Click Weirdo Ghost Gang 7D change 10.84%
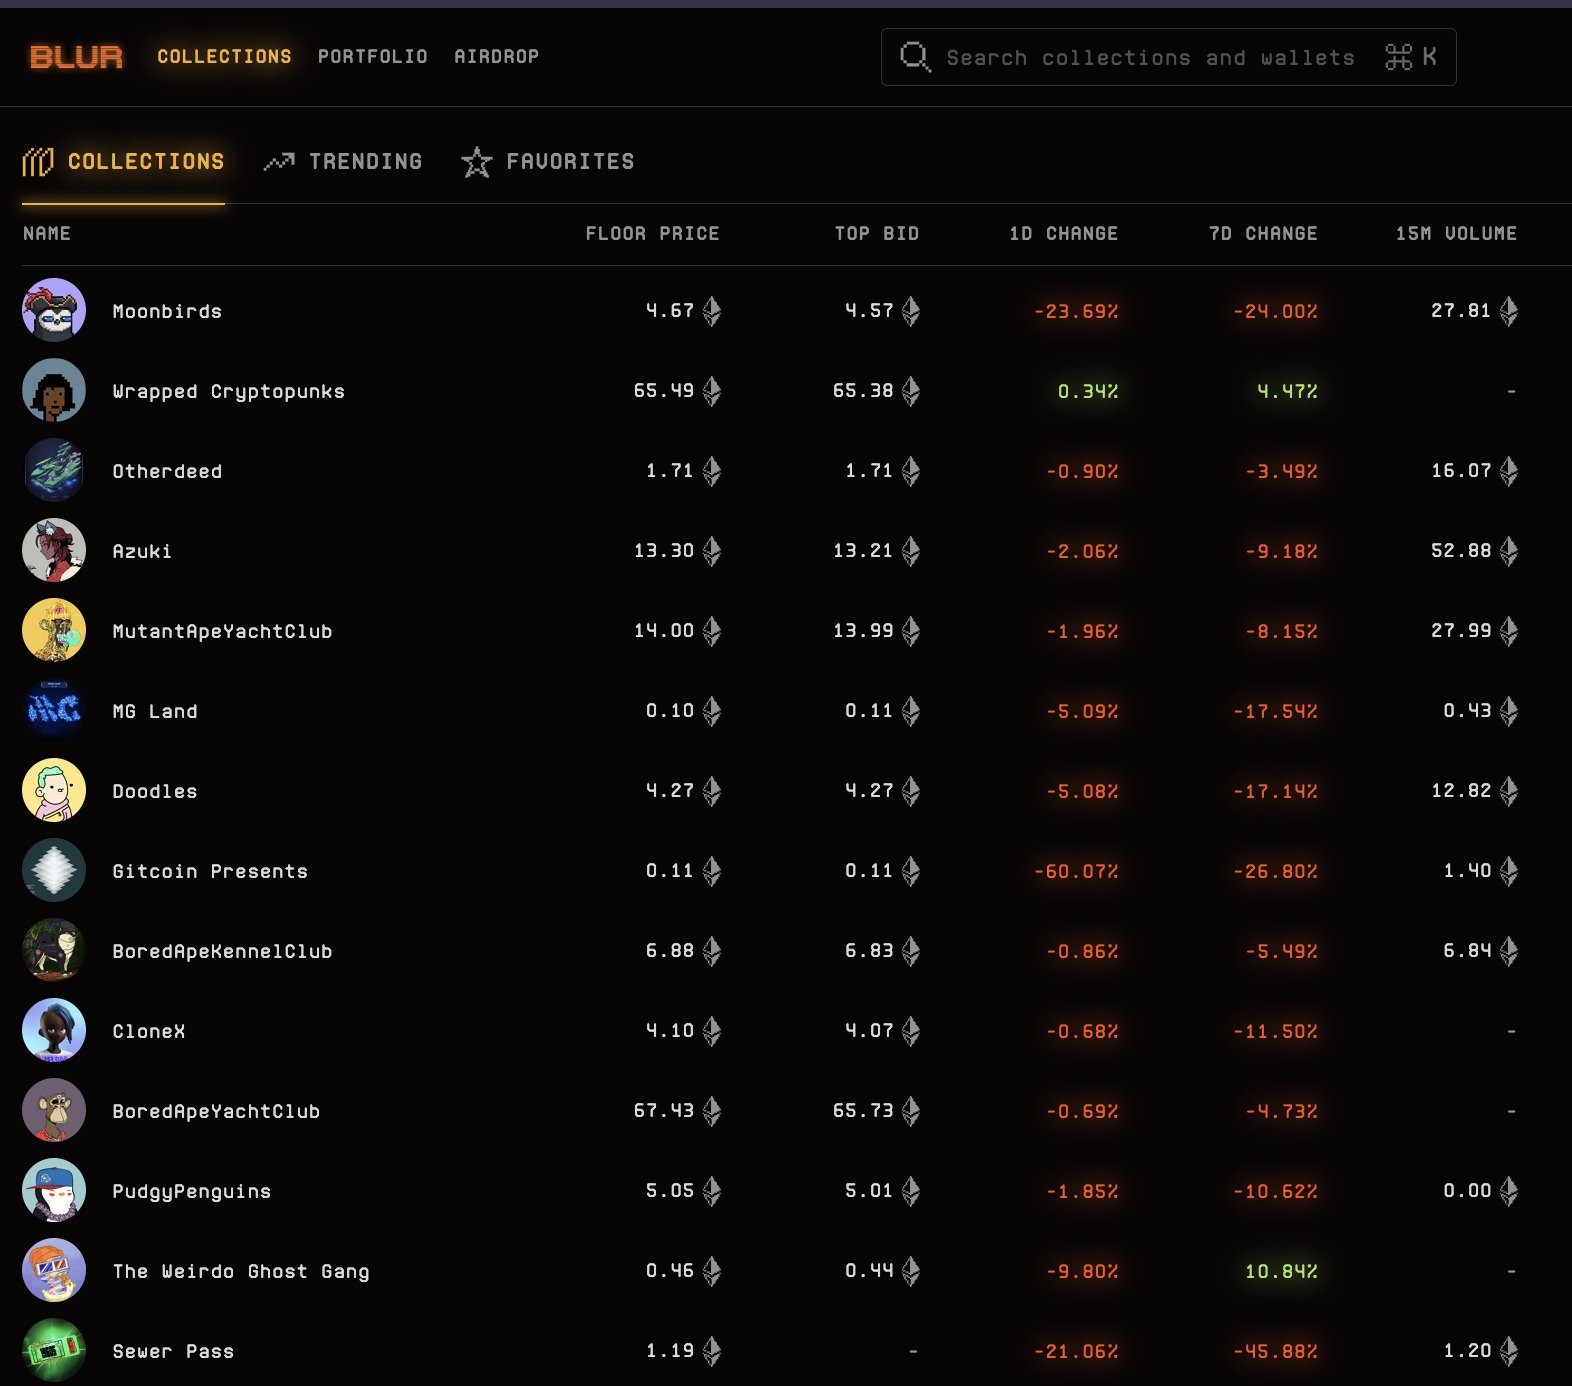Image resolution: width=1572 pixels, height=1386 pixels. coord(1281,1272)
